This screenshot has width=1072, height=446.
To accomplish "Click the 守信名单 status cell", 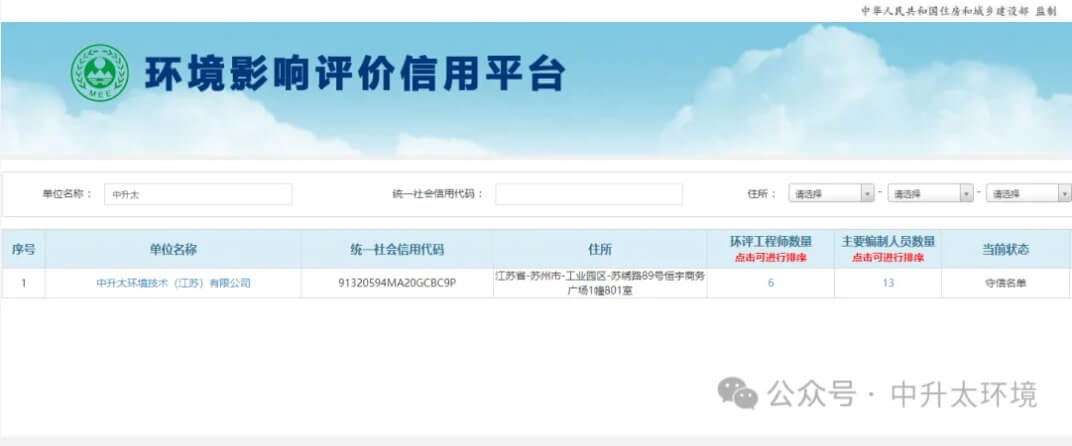I will tap(1005, 283).
